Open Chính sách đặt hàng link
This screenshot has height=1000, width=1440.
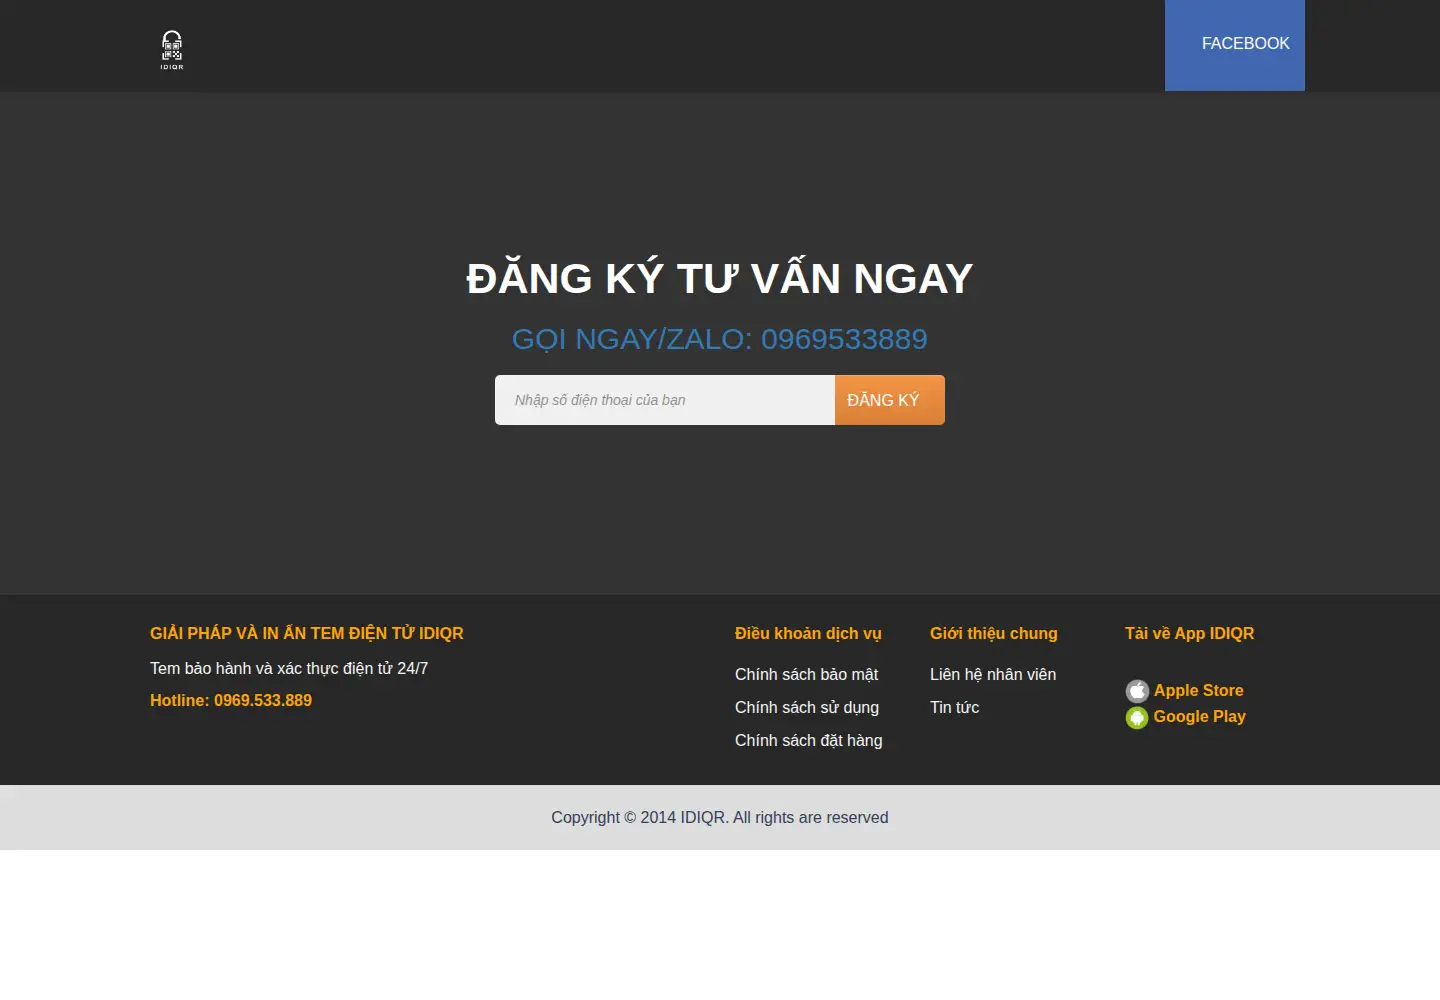pos(809,740)
